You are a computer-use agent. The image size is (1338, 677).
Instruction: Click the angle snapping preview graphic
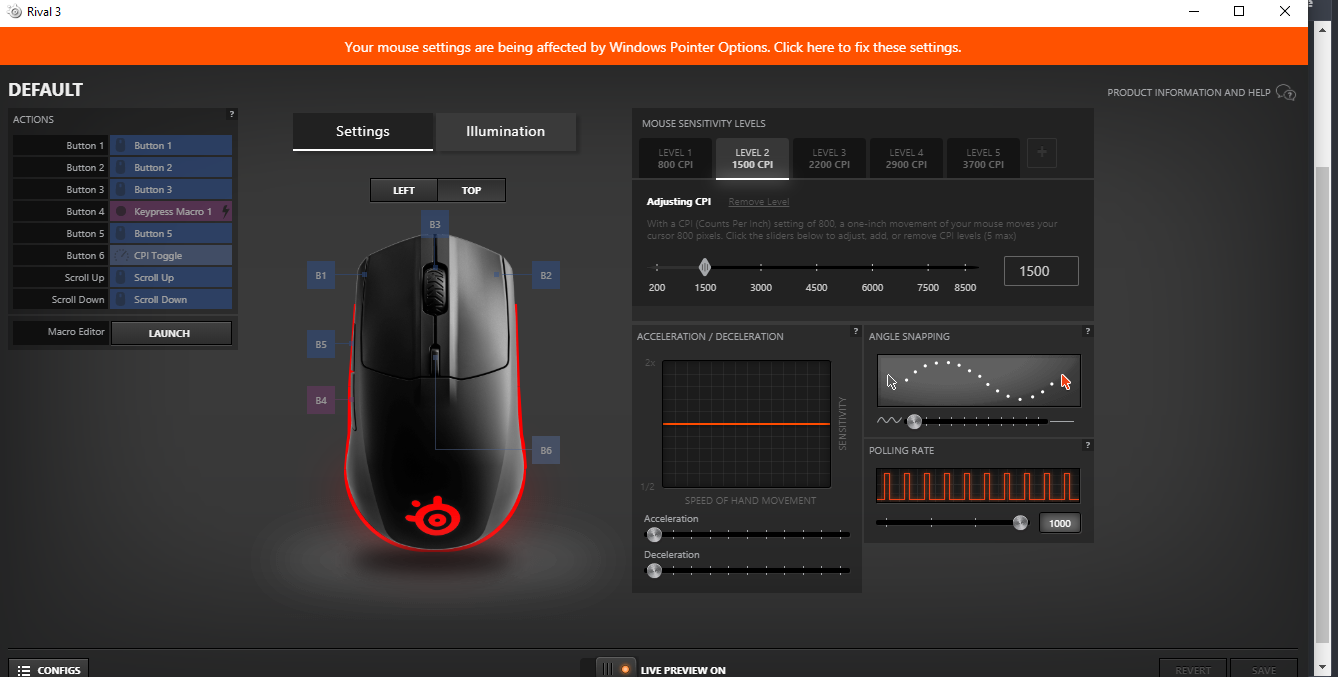[979, 380]
